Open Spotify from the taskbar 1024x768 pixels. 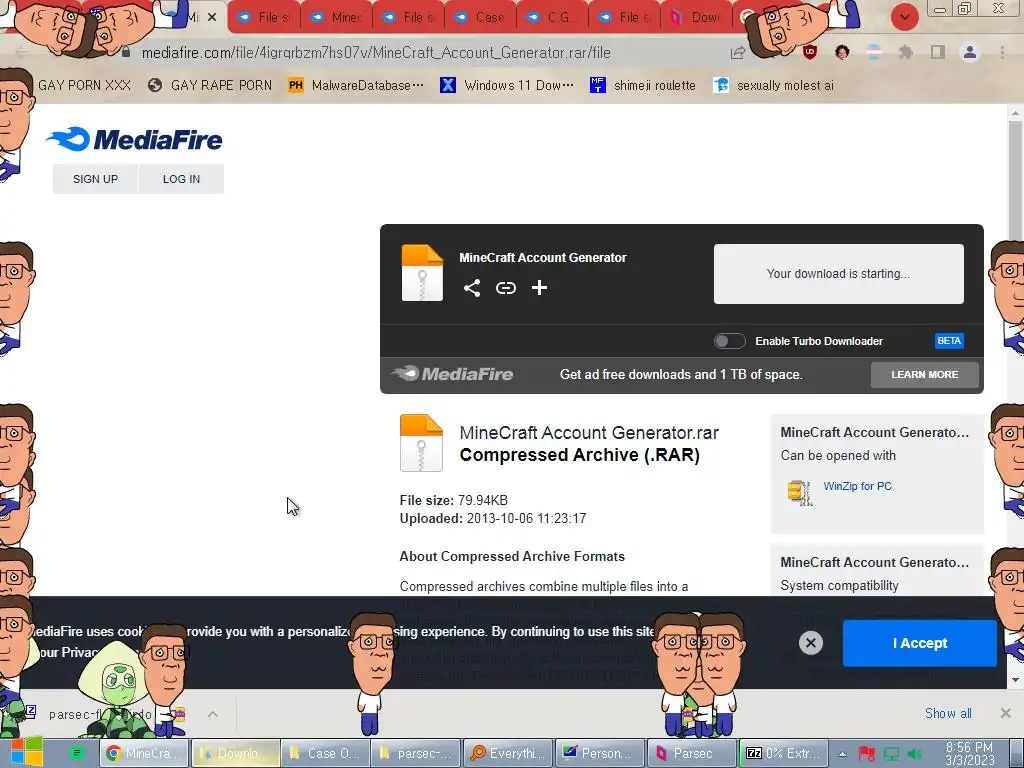coord(76,753)
